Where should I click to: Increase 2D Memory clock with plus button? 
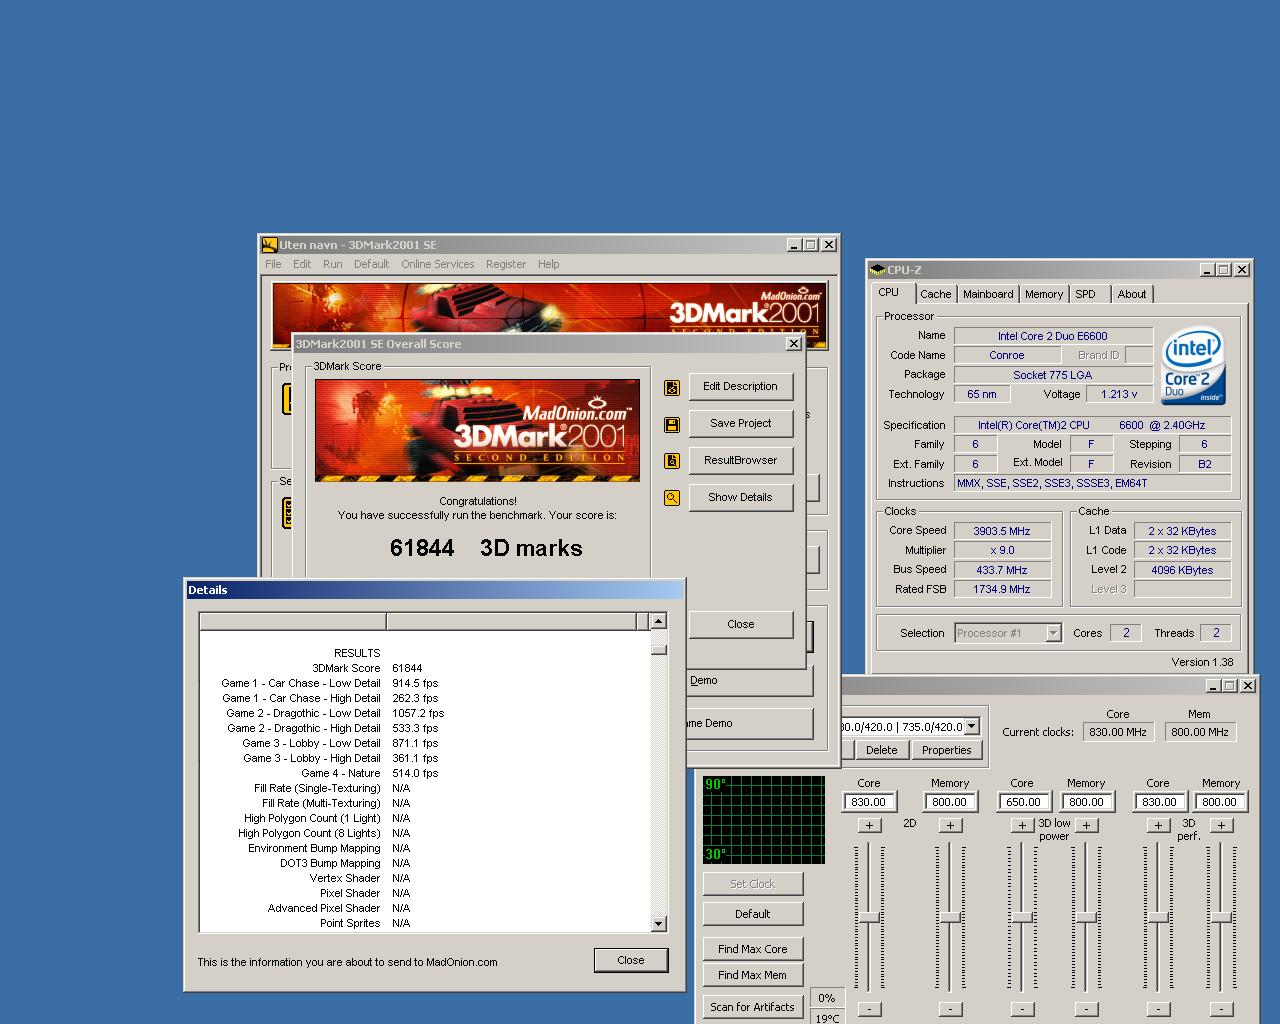[x=950, y=825]
